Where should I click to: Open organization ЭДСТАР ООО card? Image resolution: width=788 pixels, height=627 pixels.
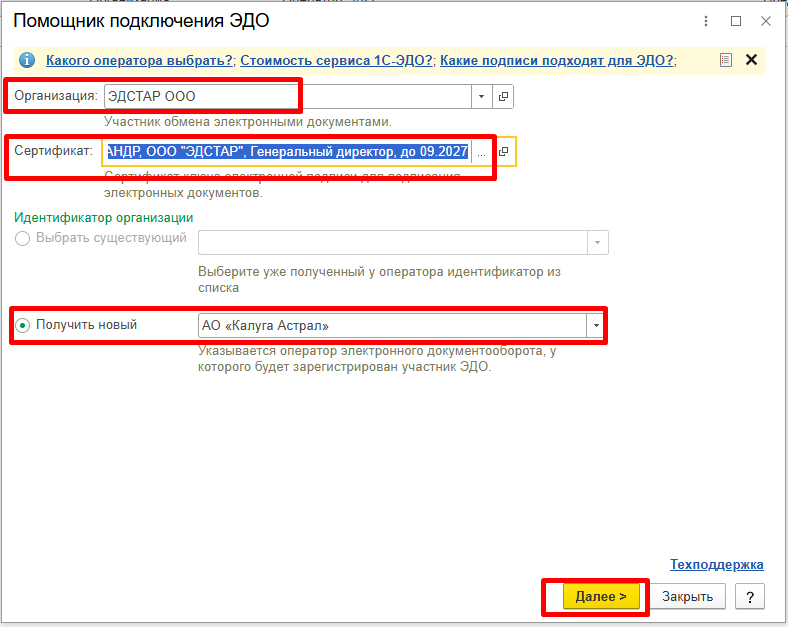[x=503, y=96]
